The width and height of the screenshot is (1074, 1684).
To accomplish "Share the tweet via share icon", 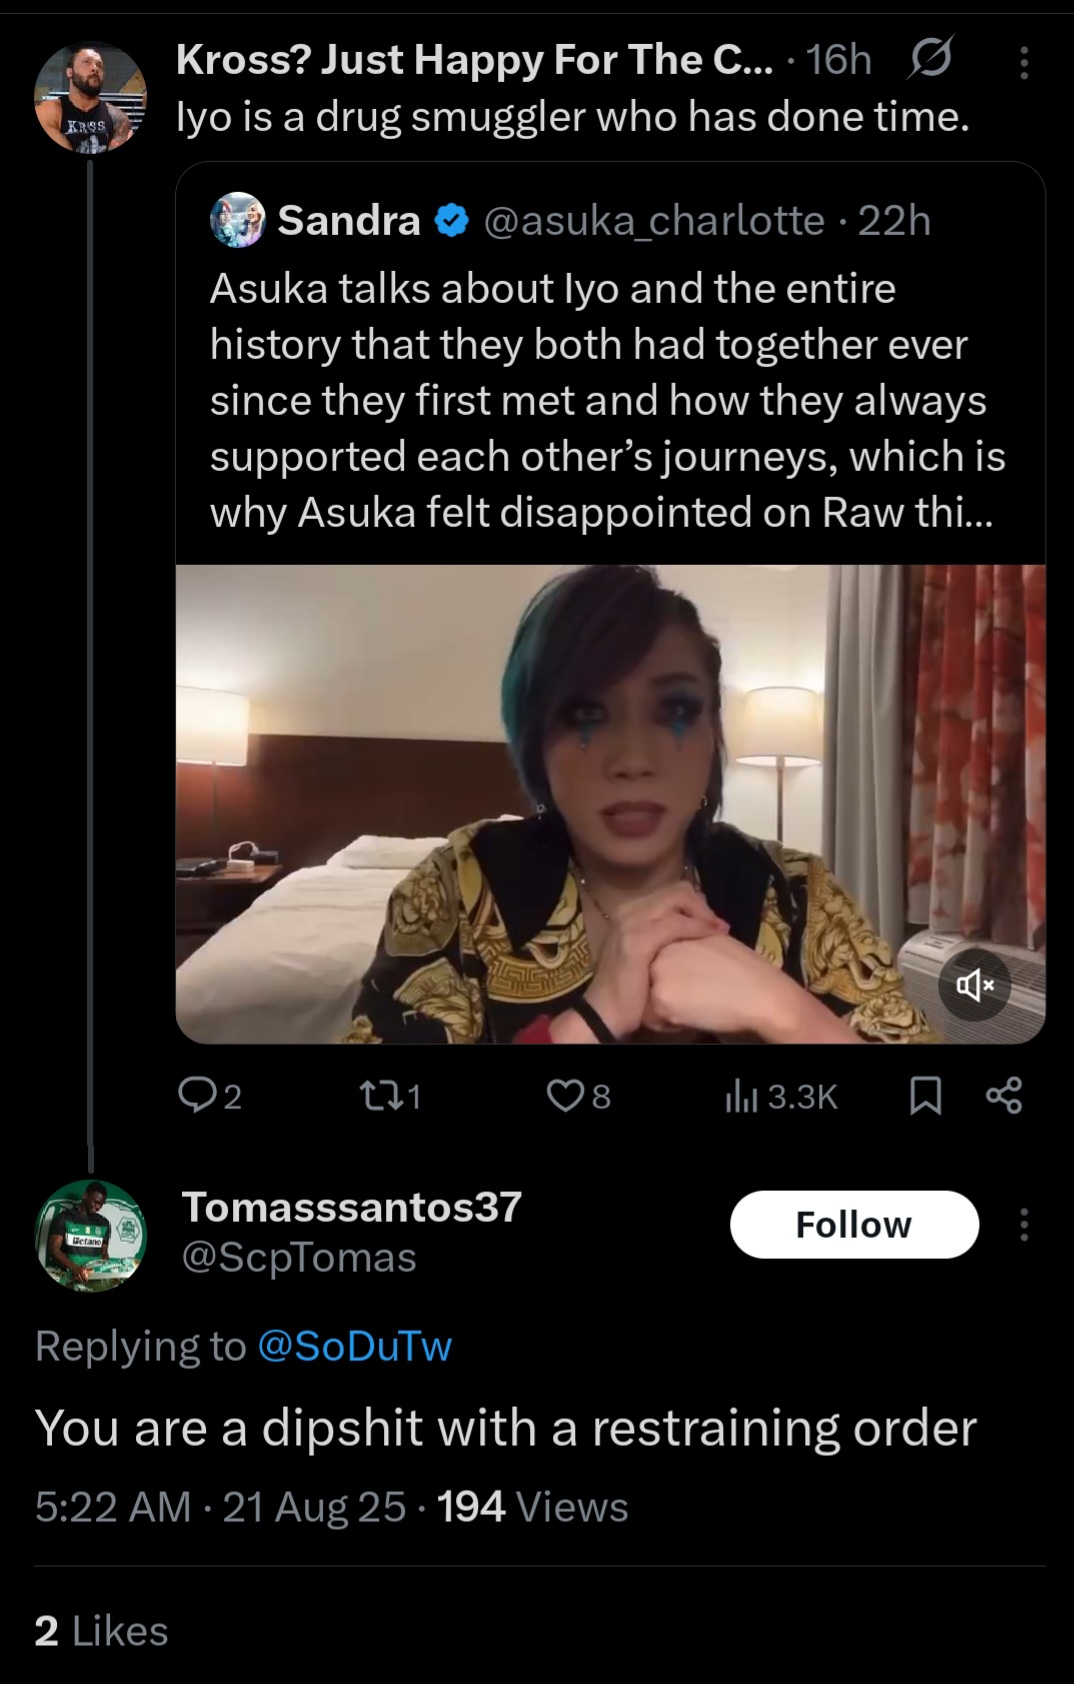I will (x=1004, y=1097).
